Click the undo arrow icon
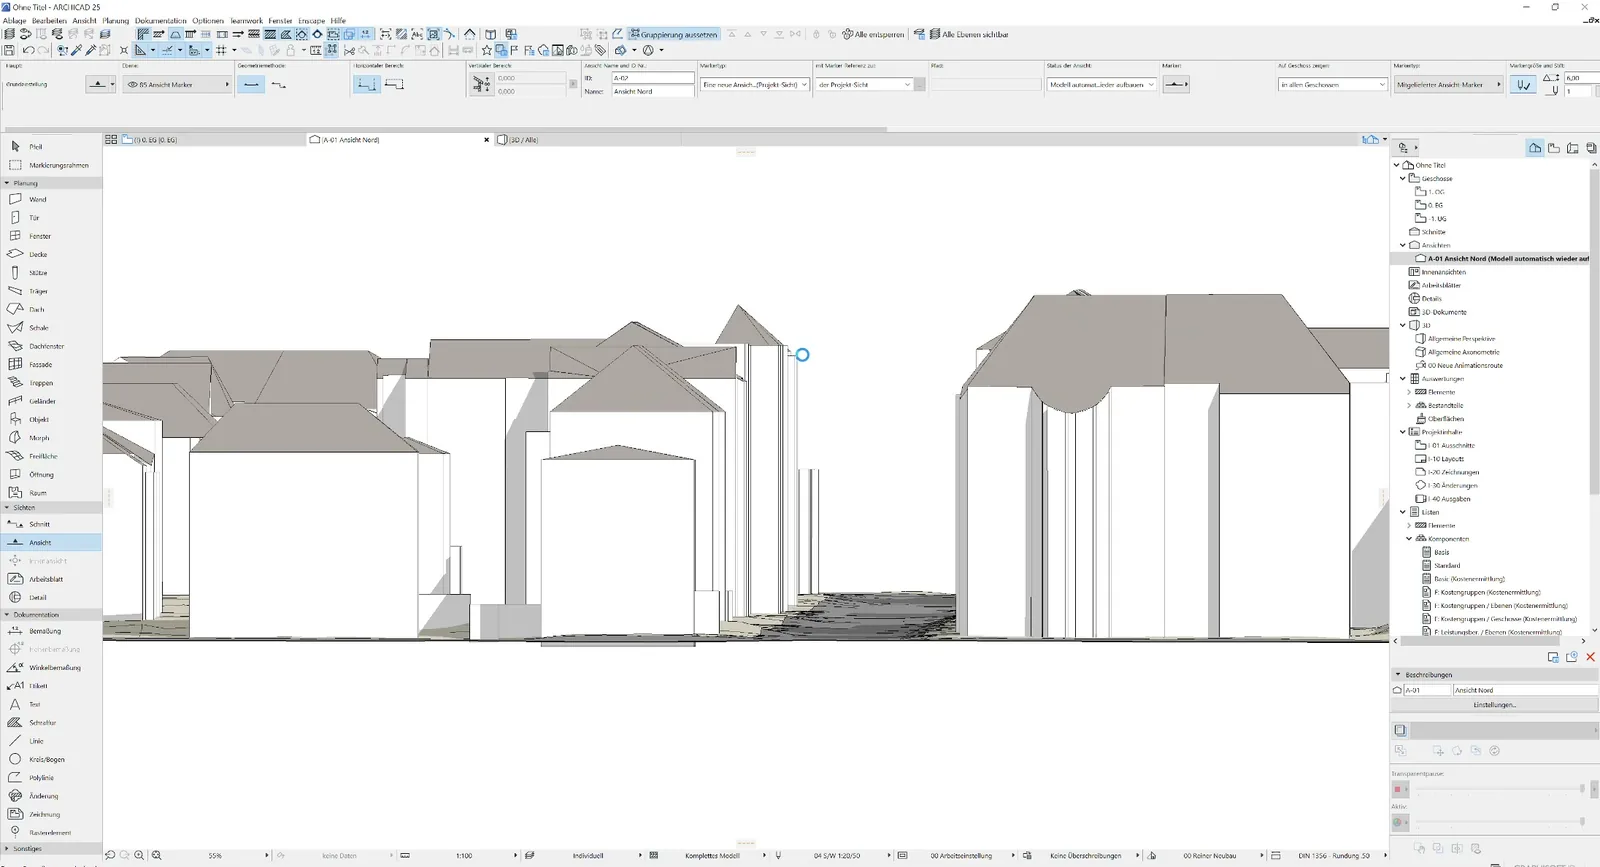1600x867 pixels. (x=28, y=50)
